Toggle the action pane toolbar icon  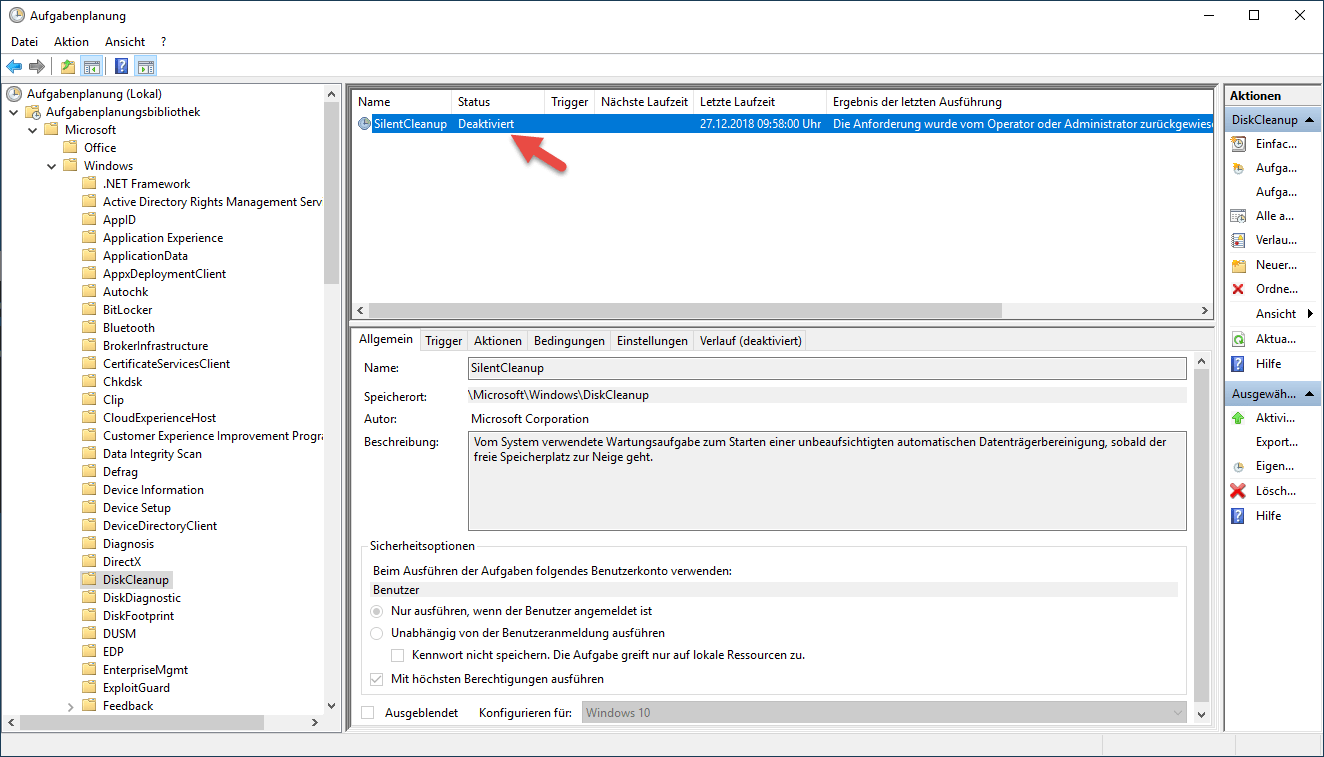click(146, 67)
